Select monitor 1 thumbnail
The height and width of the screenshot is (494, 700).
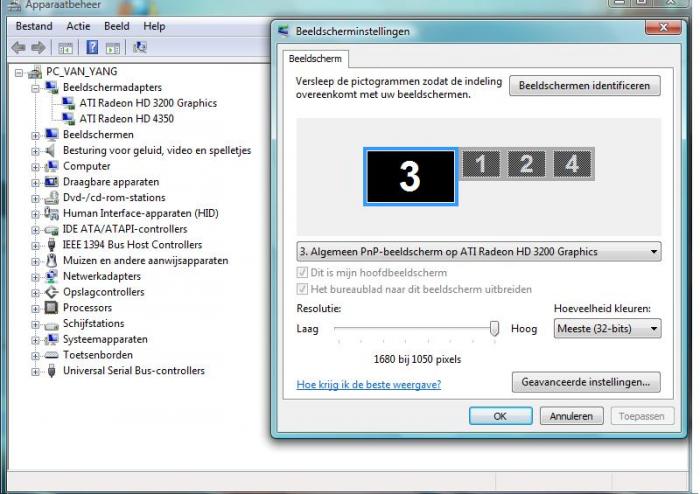(481, 164)
